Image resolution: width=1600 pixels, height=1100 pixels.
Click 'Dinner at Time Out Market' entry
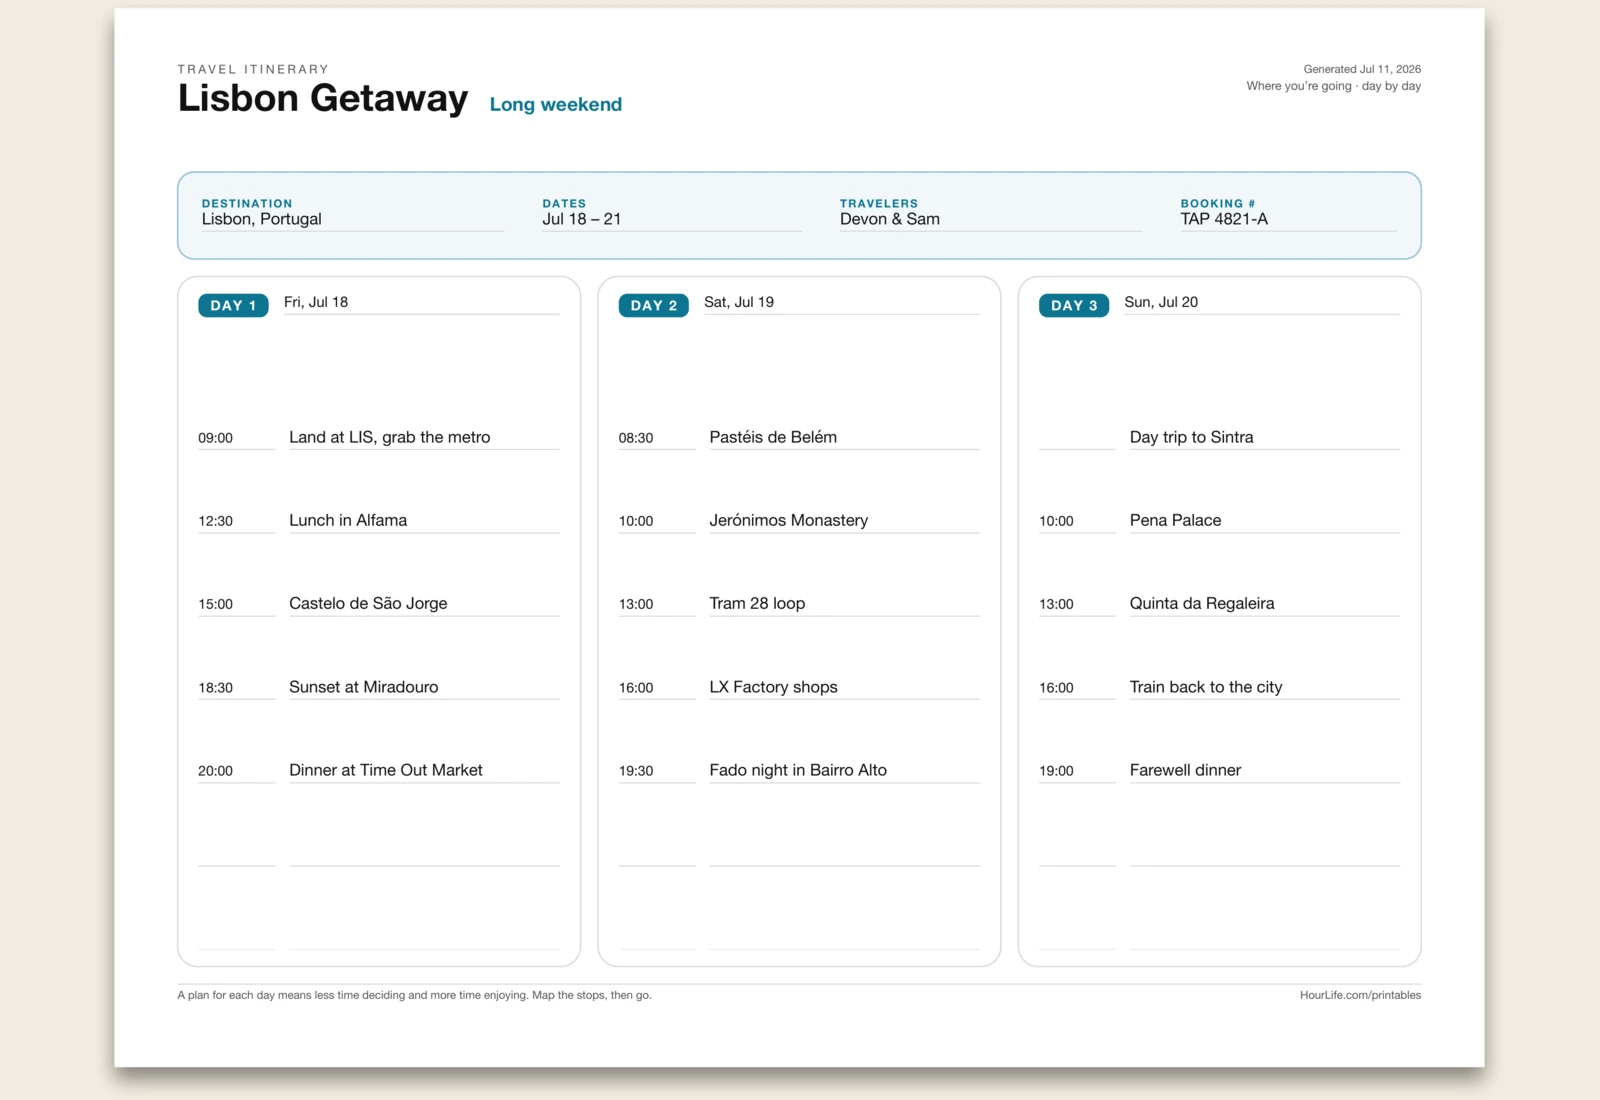(x=386, y=770)
